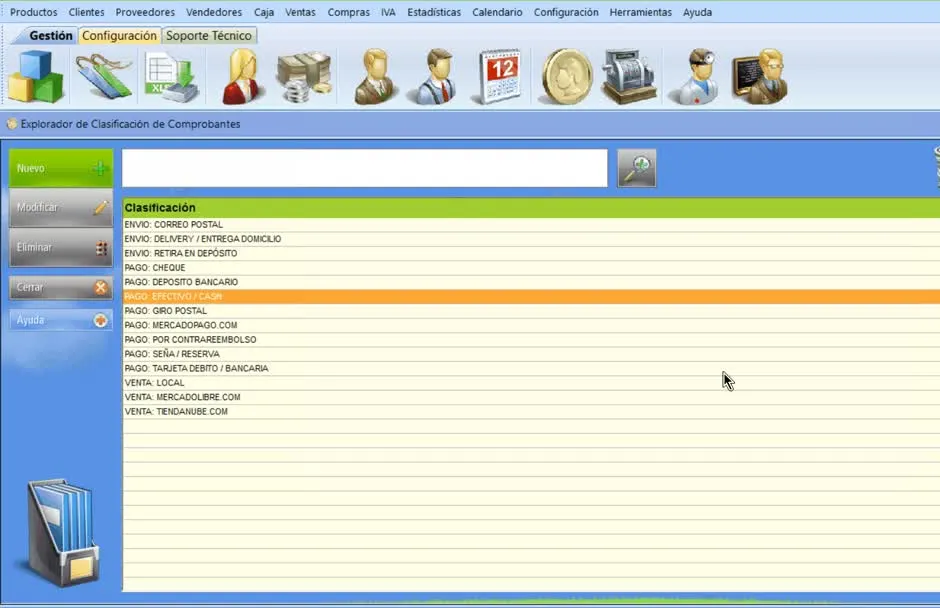The image size is (940, 608).
Task: Open the products colored cubes icon
Action: (x=36, y=76)
